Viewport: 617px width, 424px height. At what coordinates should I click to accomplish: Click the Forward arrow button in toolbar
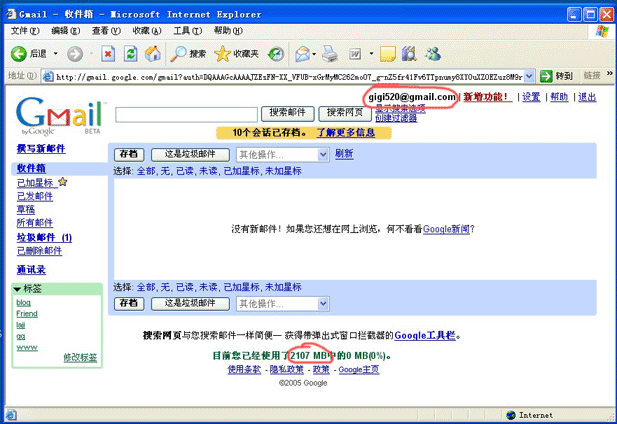click(75, 54)
